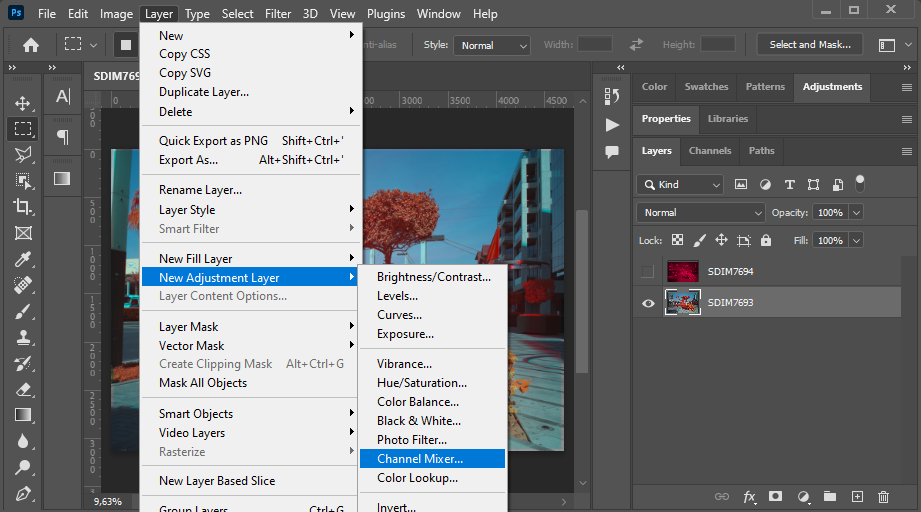The image size is (921, 512).
Task: Toggle lock all on layer
Action: click(766, 241)
